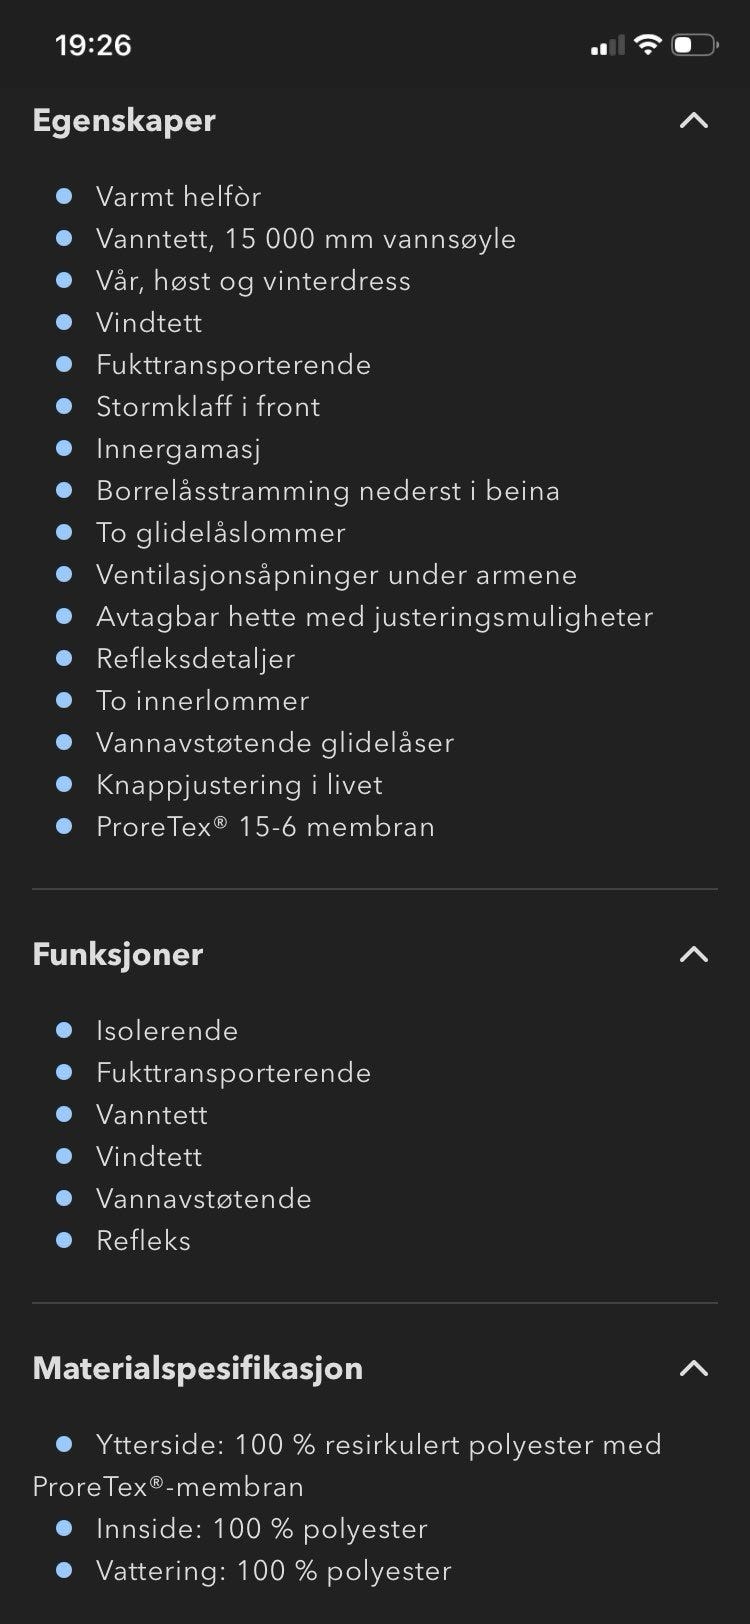Tap the bullet before Refleks
Screen dimensions: 750x1624
[64, 1240]
